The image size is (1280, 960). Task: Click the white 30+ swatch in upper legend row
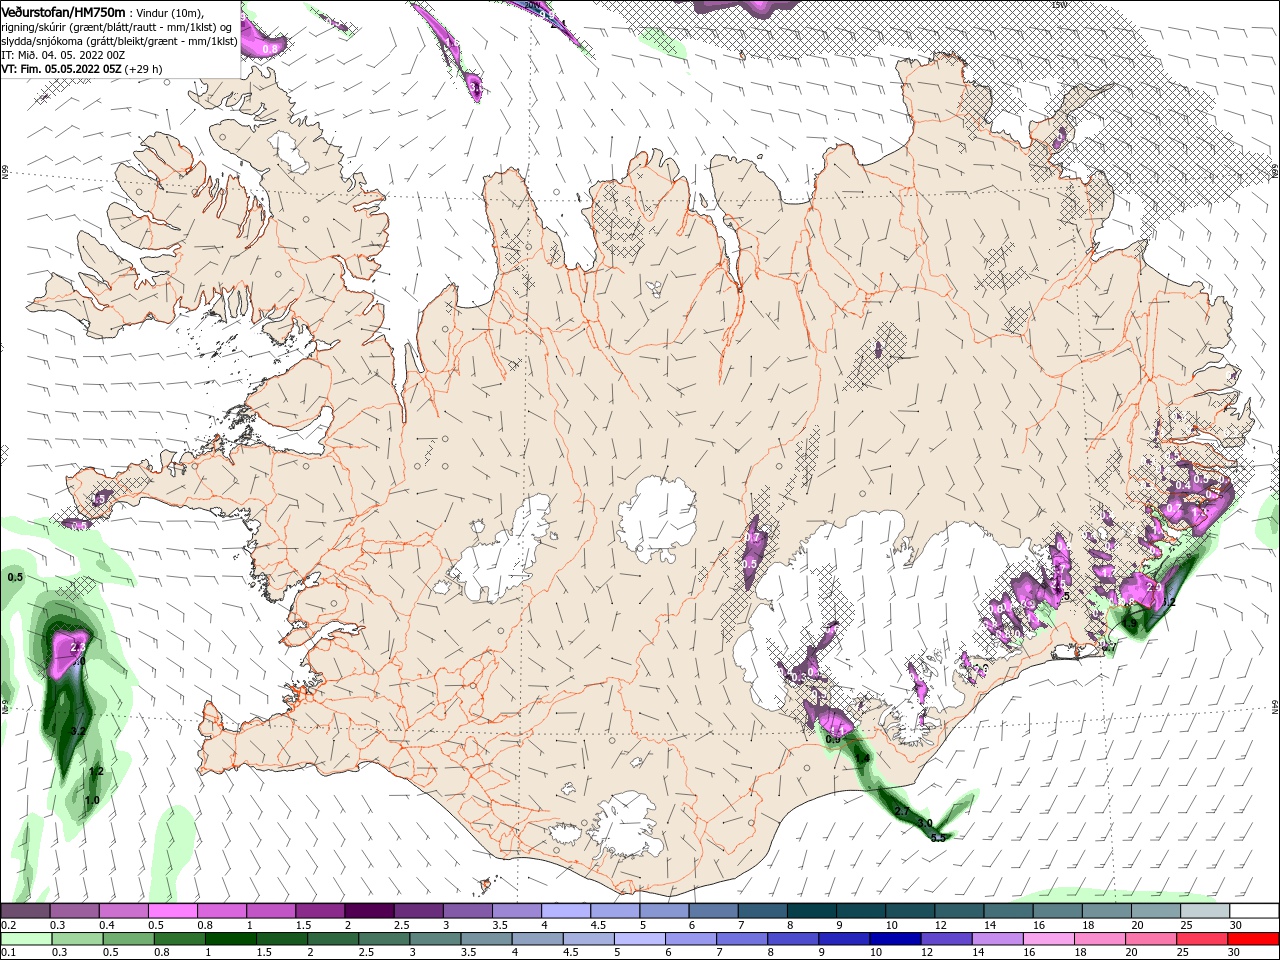(1254, 911)
